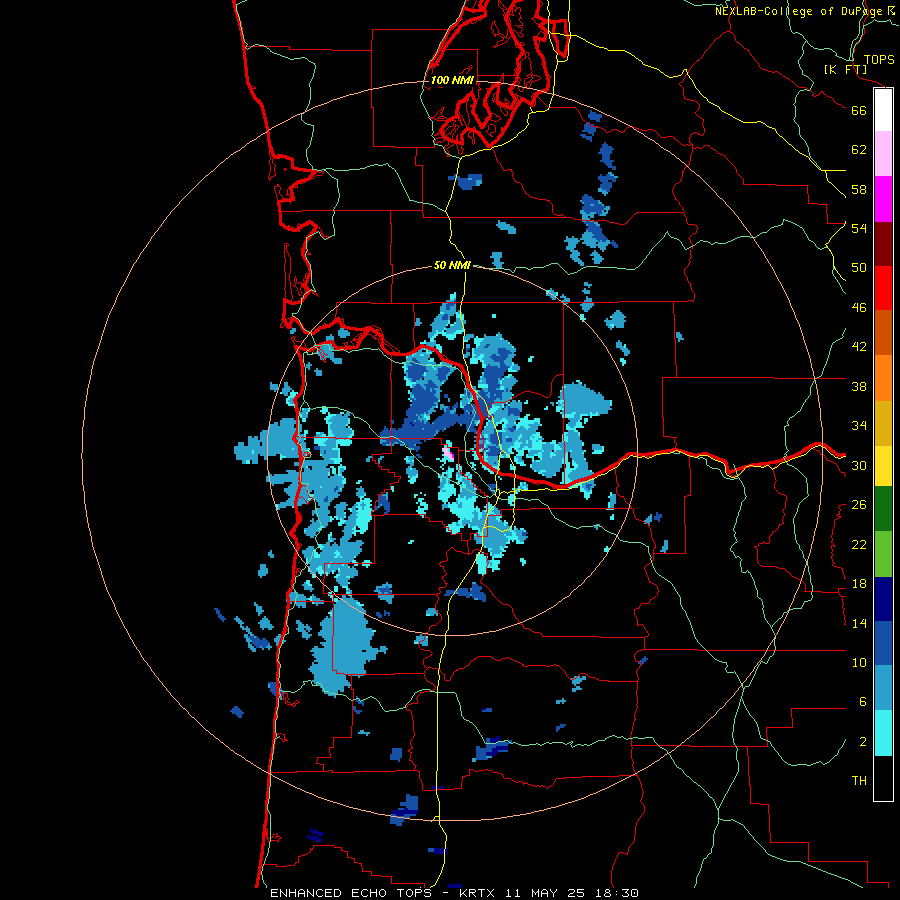Click the "18" legend value
The height and width of the screenshot is (900, 900).
click(859, 584)
